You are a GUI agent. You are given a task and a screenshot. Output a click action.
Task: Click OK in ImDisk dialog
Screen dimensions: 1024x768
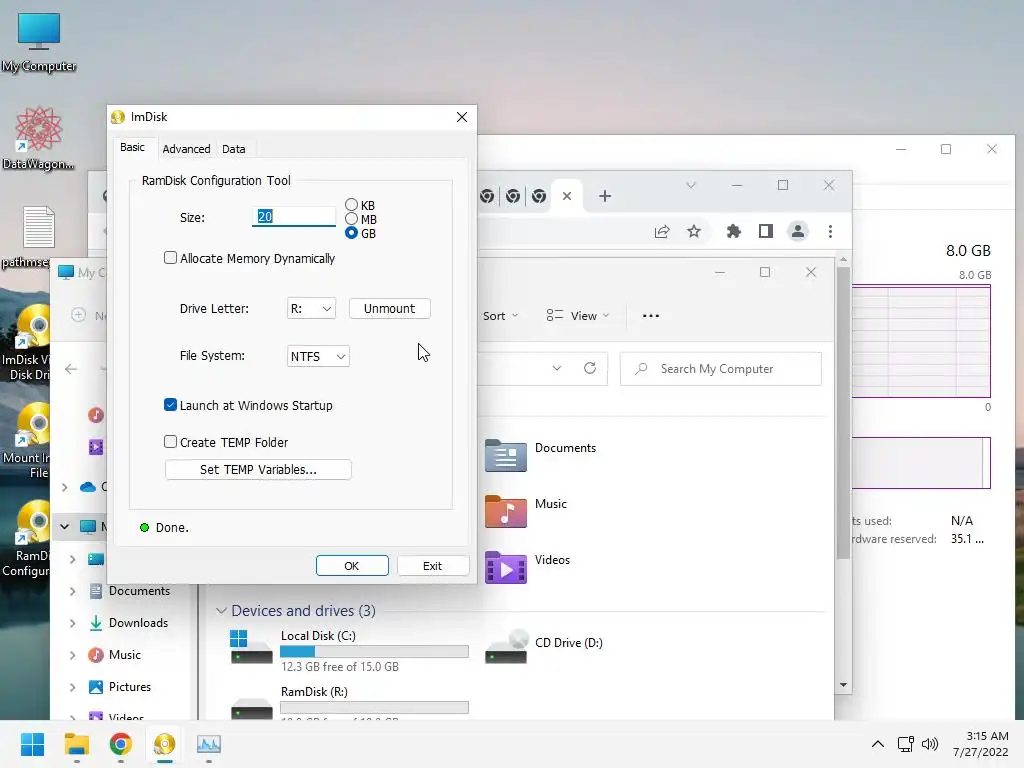click(352, 566)
